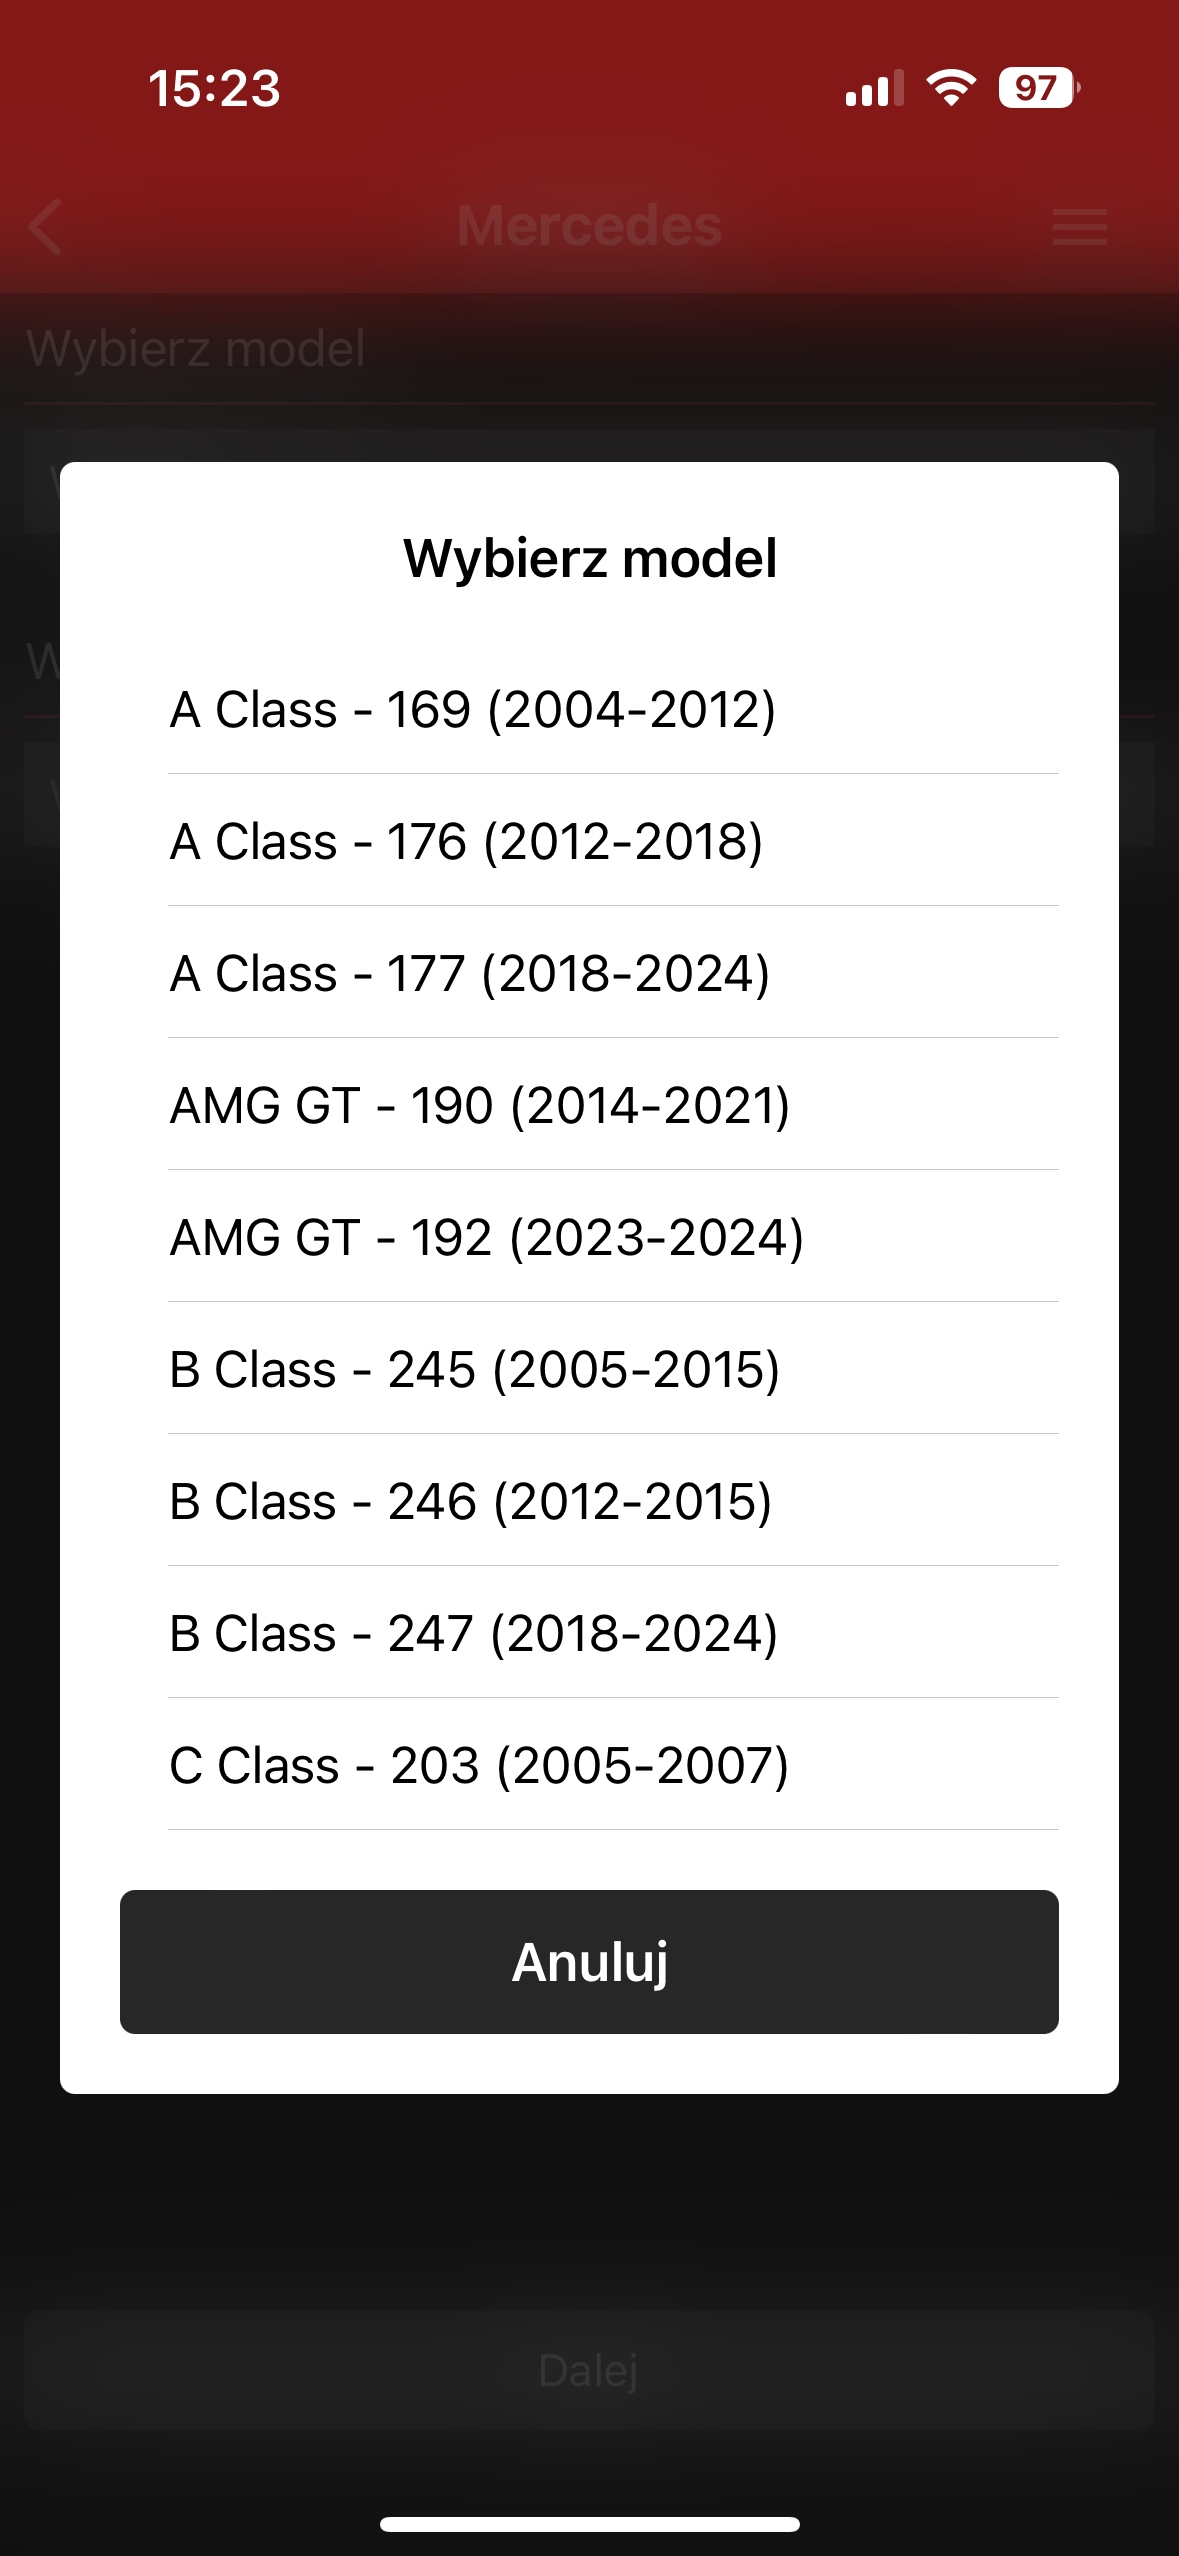
Task: Tap the 15:23 clock in status bar
Action: pos(214,88)
